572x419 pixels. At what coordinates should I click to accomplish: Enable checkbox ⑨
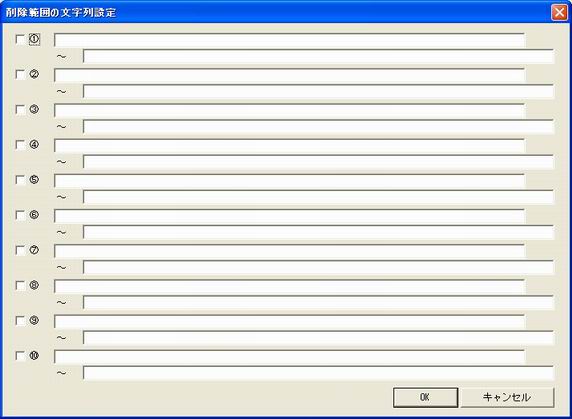pos(20,321)
